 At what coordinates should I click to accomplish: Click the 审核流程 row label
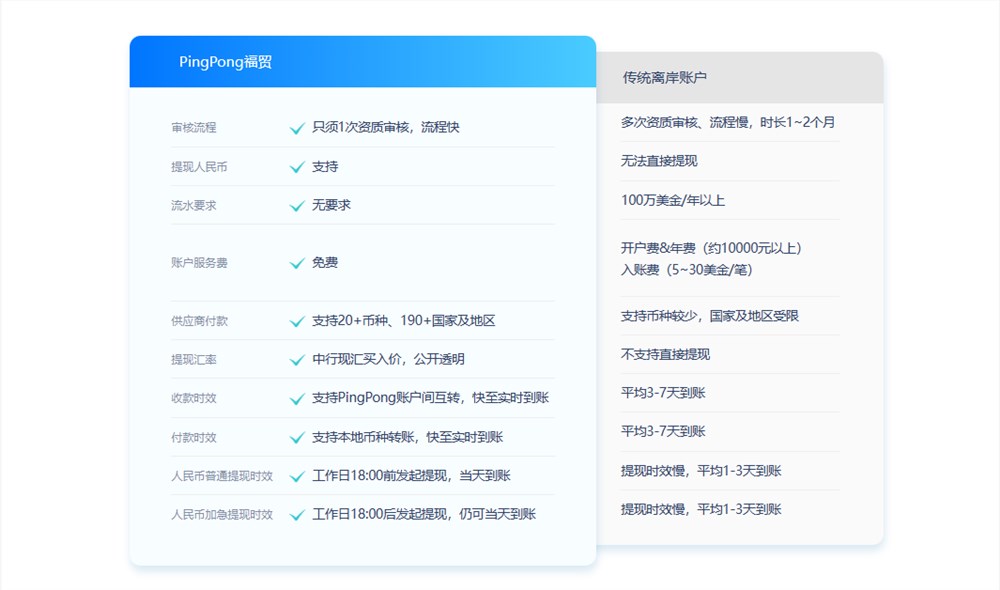click(x=194, y=128)
